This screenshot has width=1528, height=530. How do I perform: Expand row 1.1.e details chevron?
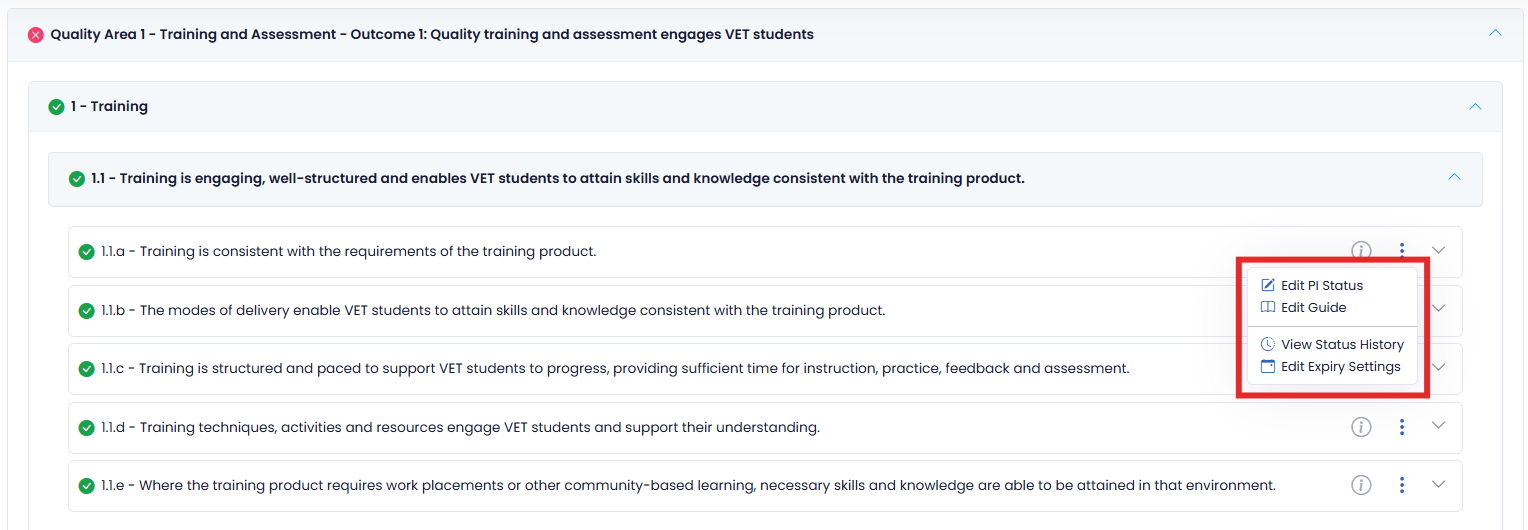click(1438, 485)
